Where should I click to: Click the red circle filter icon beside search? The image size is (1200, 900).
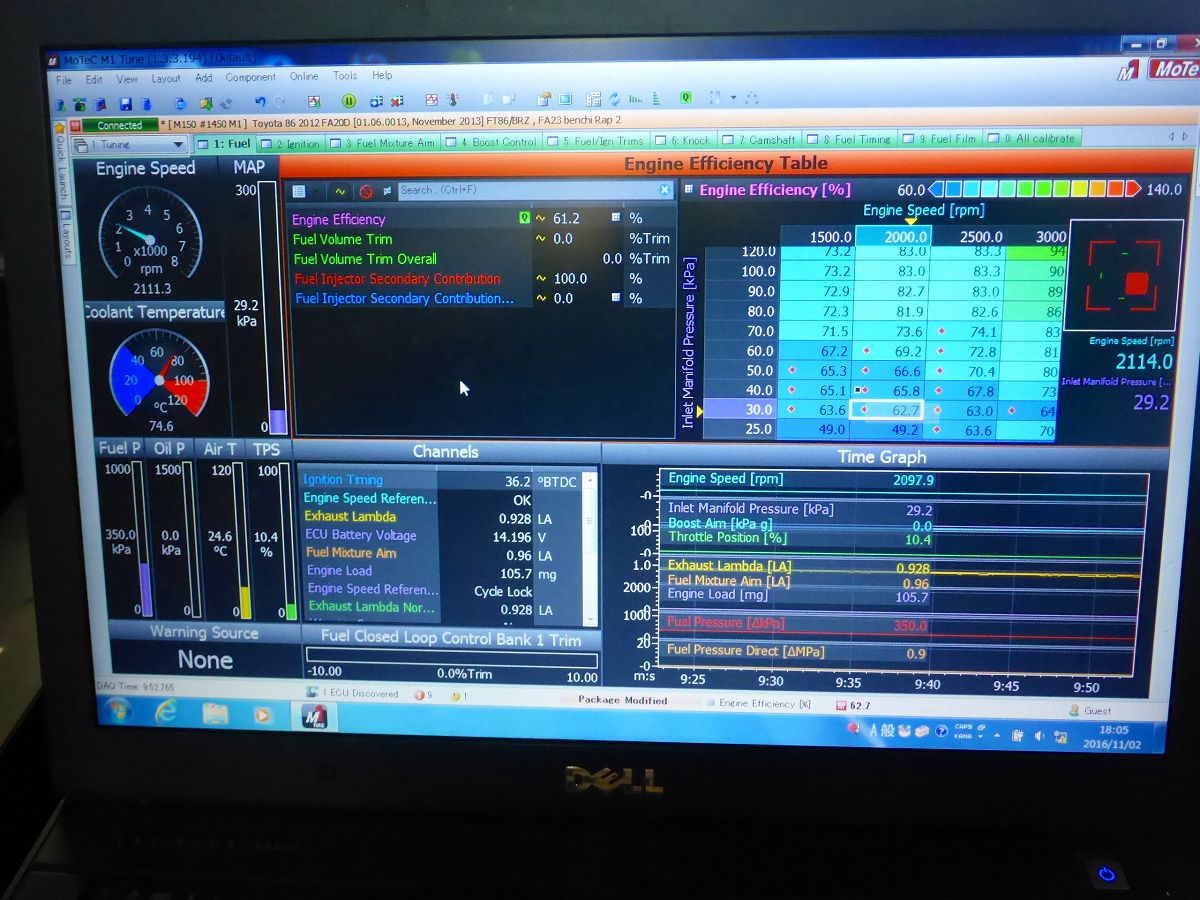[x=365, y=191]
